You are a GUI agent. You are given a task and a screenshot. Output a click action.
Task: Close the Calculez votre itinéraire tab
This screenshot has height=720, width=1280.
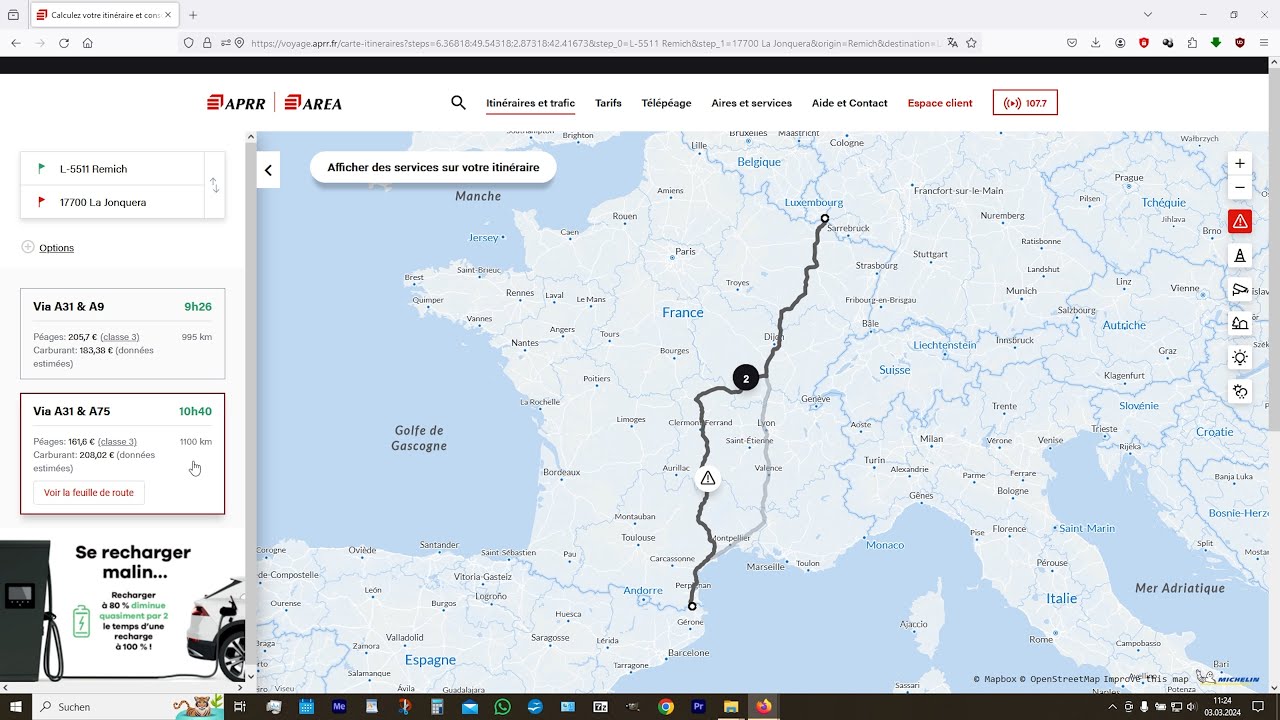click(168, 15)
